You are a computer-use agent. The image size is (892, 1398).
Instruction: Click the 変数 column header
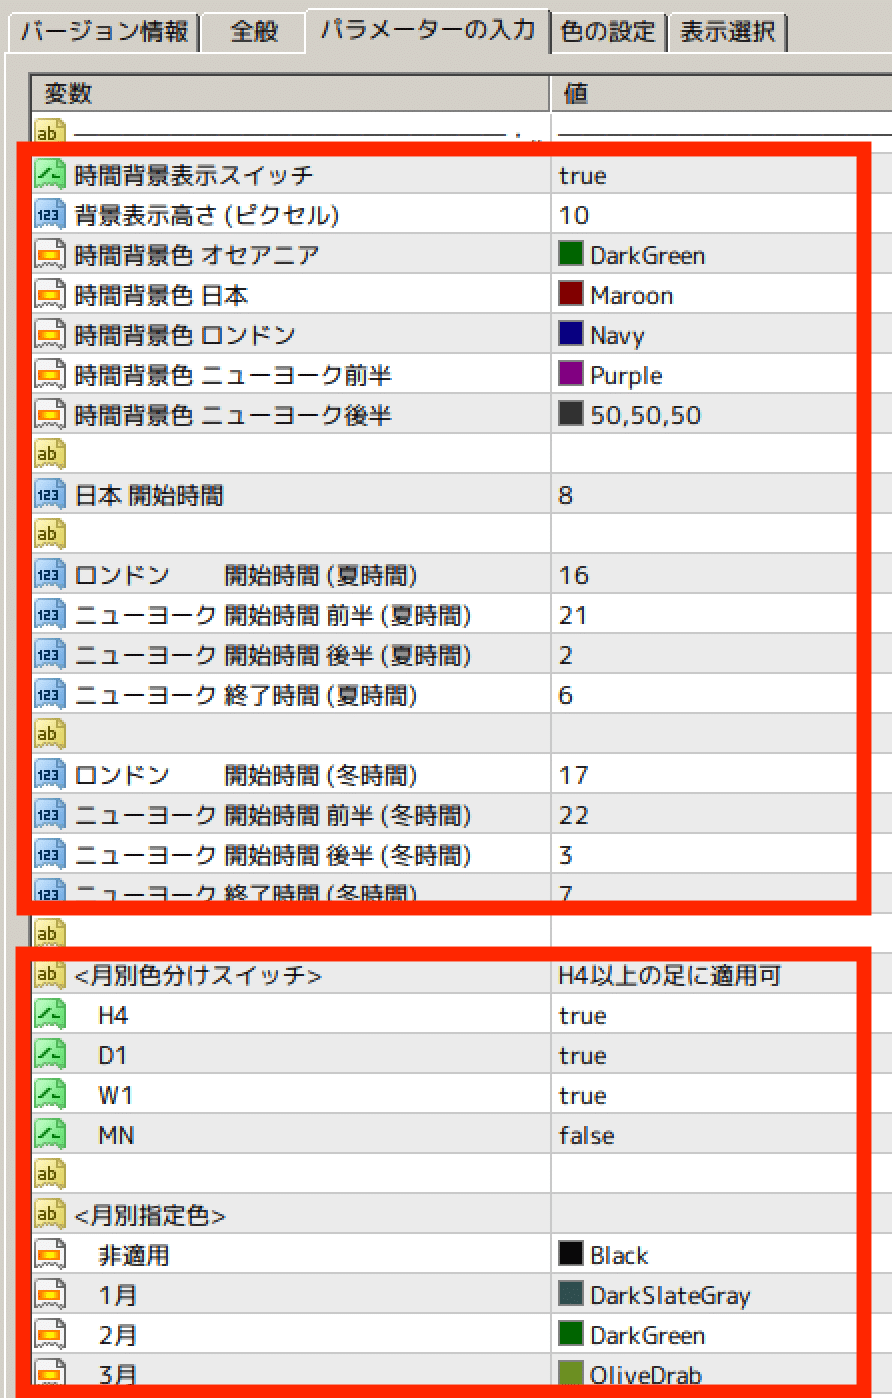pos(290,94)
